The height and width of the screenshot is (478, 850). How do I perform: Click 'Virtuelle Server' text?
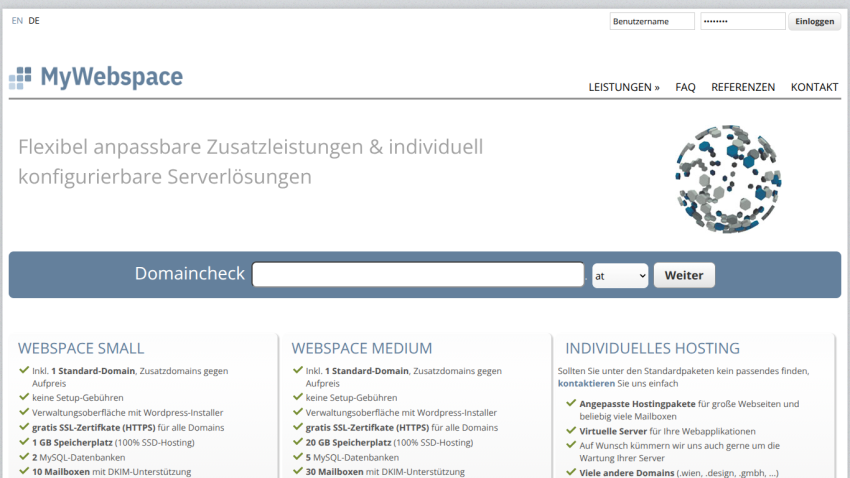click(x=613, y=431)
